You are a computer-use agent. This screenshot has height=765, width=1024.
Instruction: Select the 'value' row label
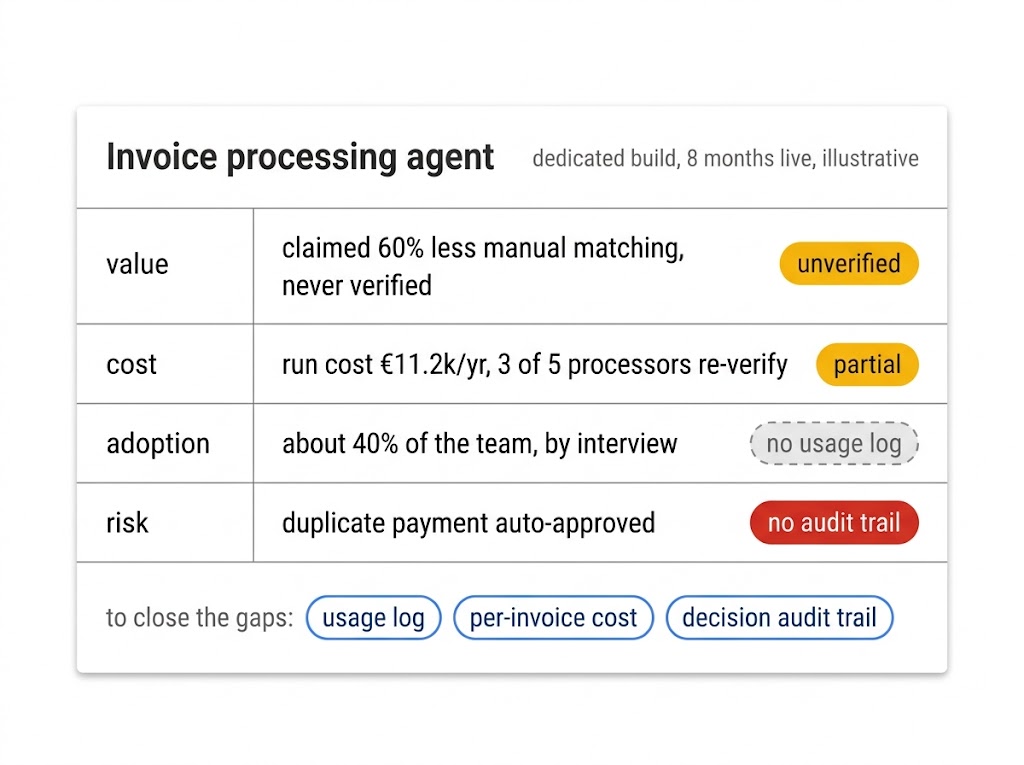(137, 265)
